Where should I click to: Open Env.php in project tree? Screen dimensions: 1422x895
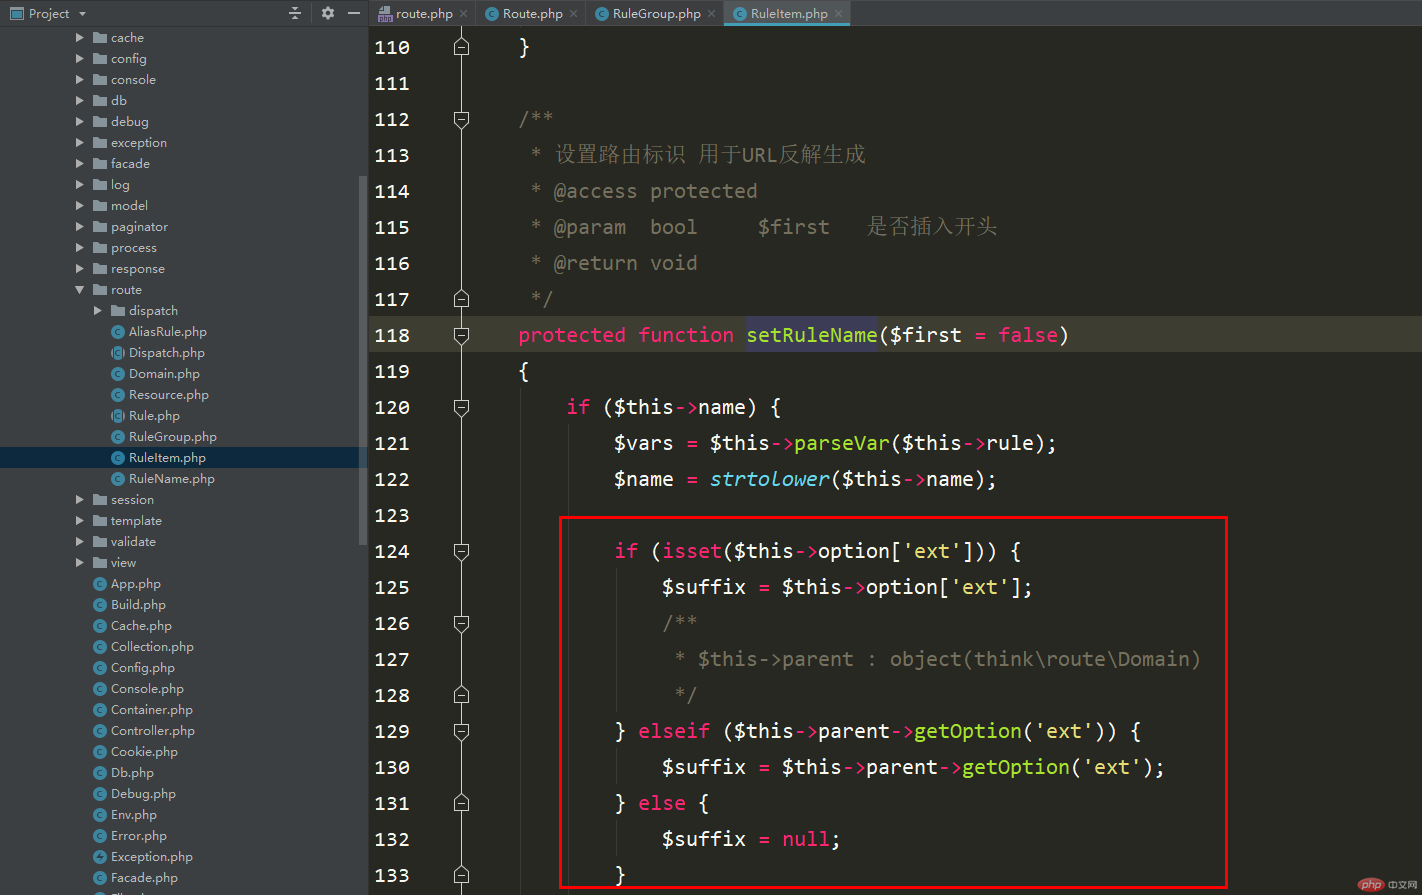tap(133, 815)
